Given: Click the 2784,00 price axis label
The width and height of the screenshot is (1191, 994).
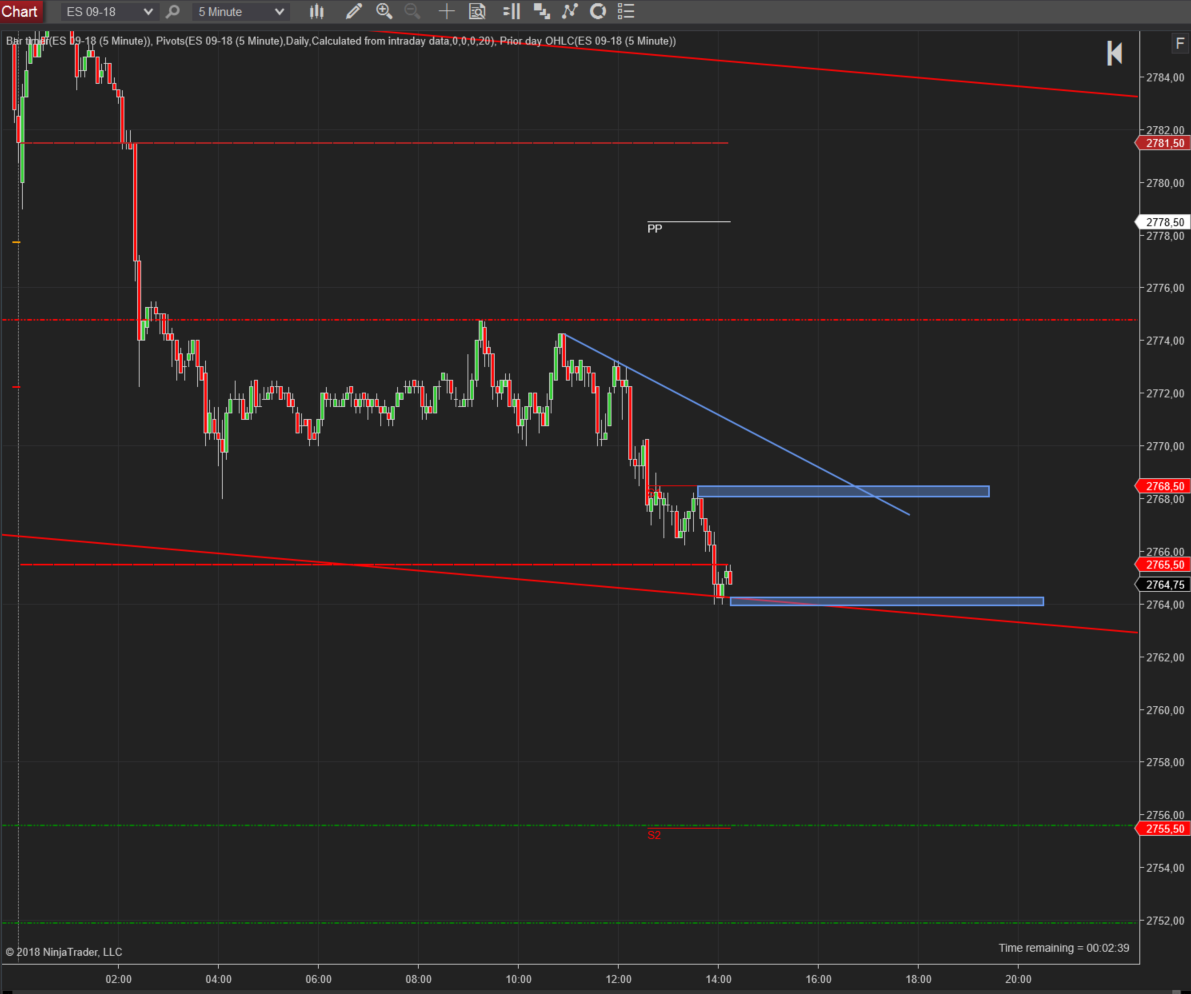Looking at the screenshot, I should [x=1165, y=77].
